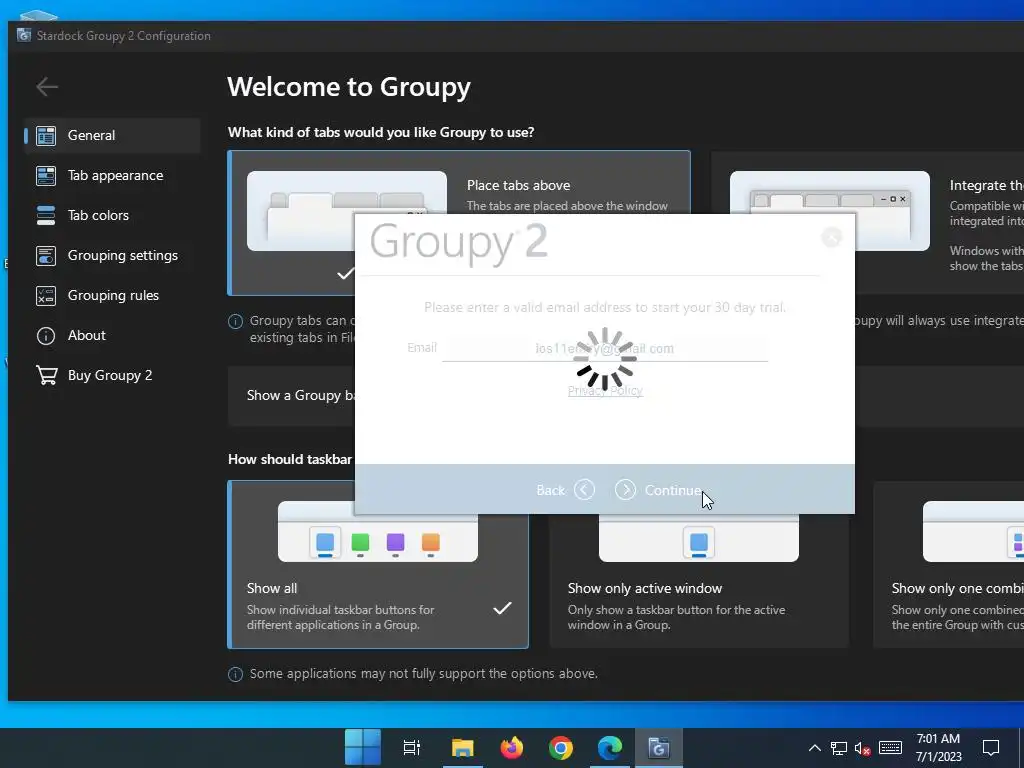1024x768 pixels.
Task: Click the About info icon
Action: [x=46, y=336]
